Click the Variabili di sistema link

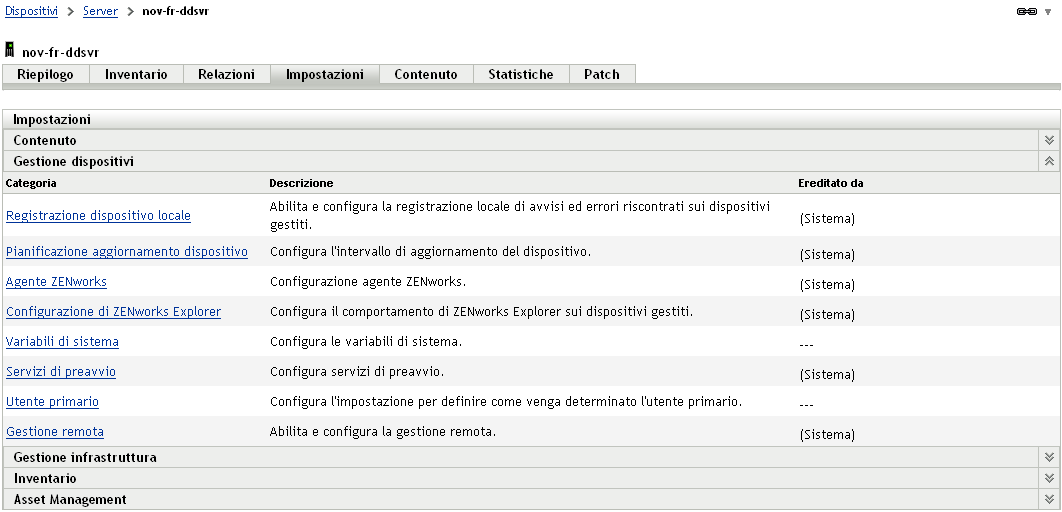click(x=62, y=342)
